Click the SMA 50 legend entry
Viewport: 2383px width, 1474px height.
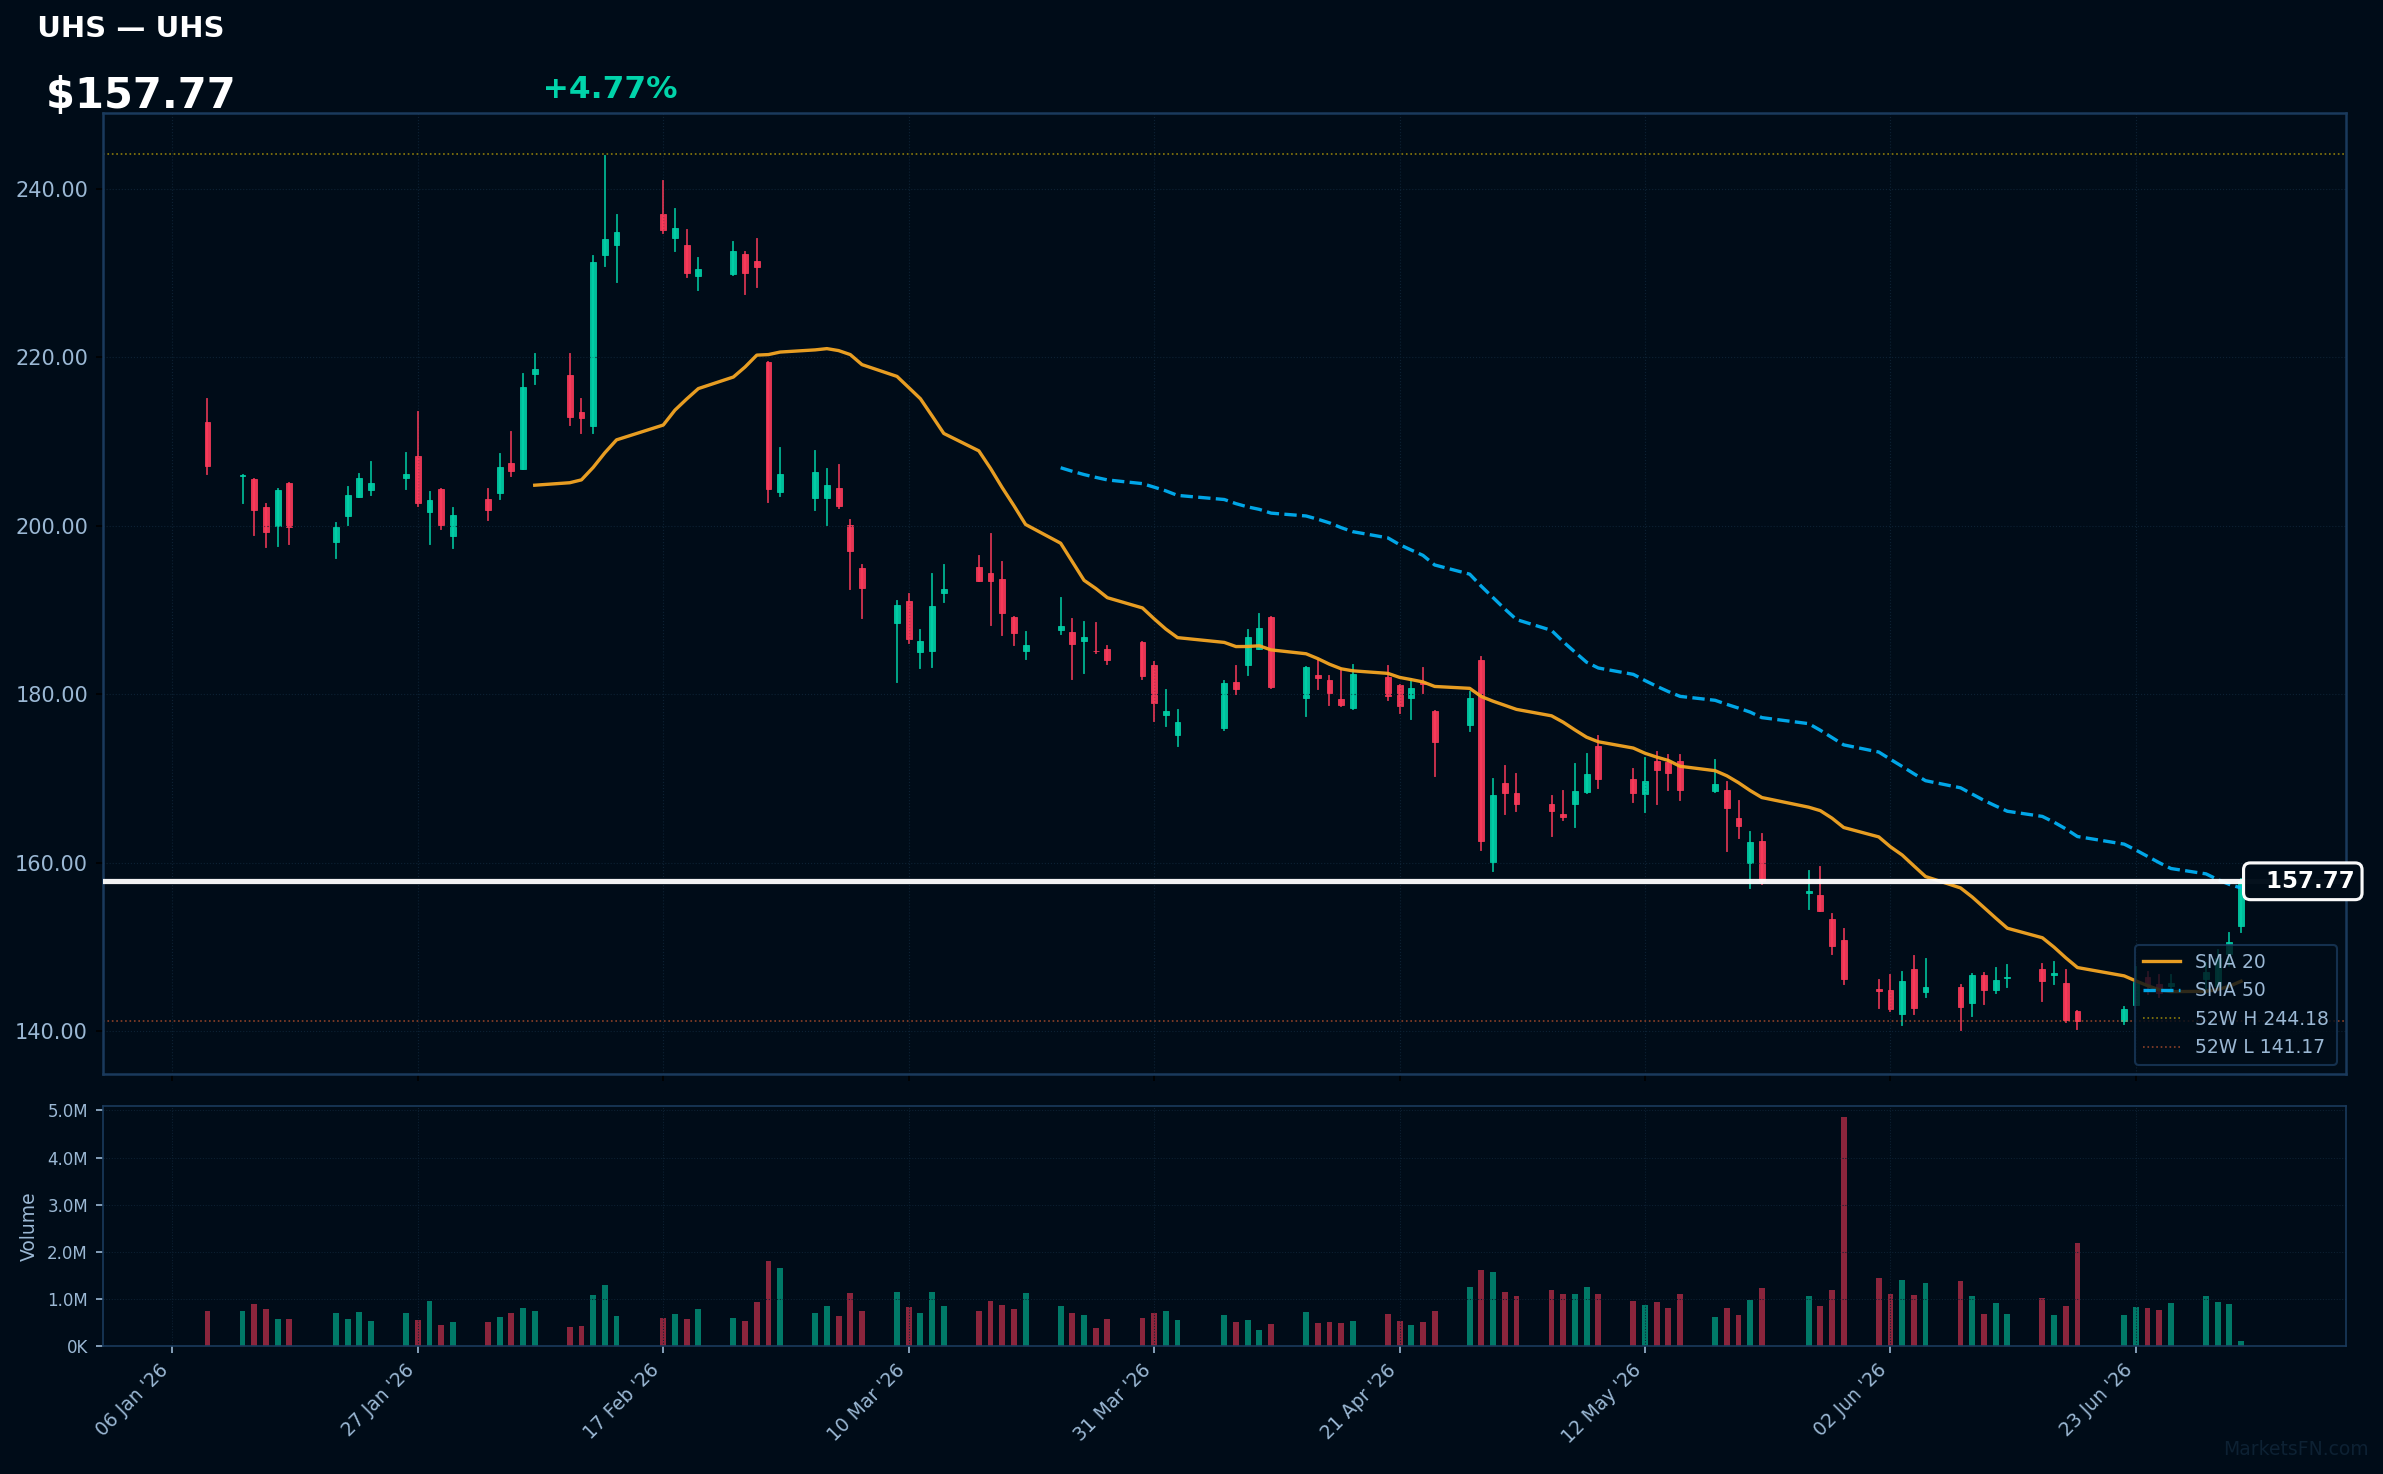2204,989
